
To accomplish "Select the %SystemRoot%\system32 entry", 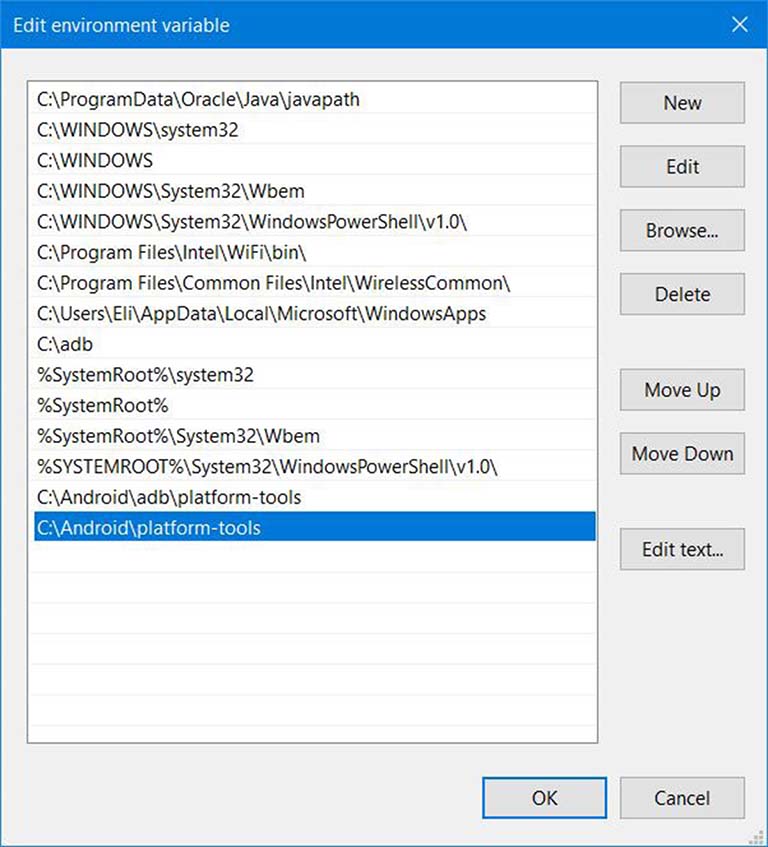I will 314,375.
